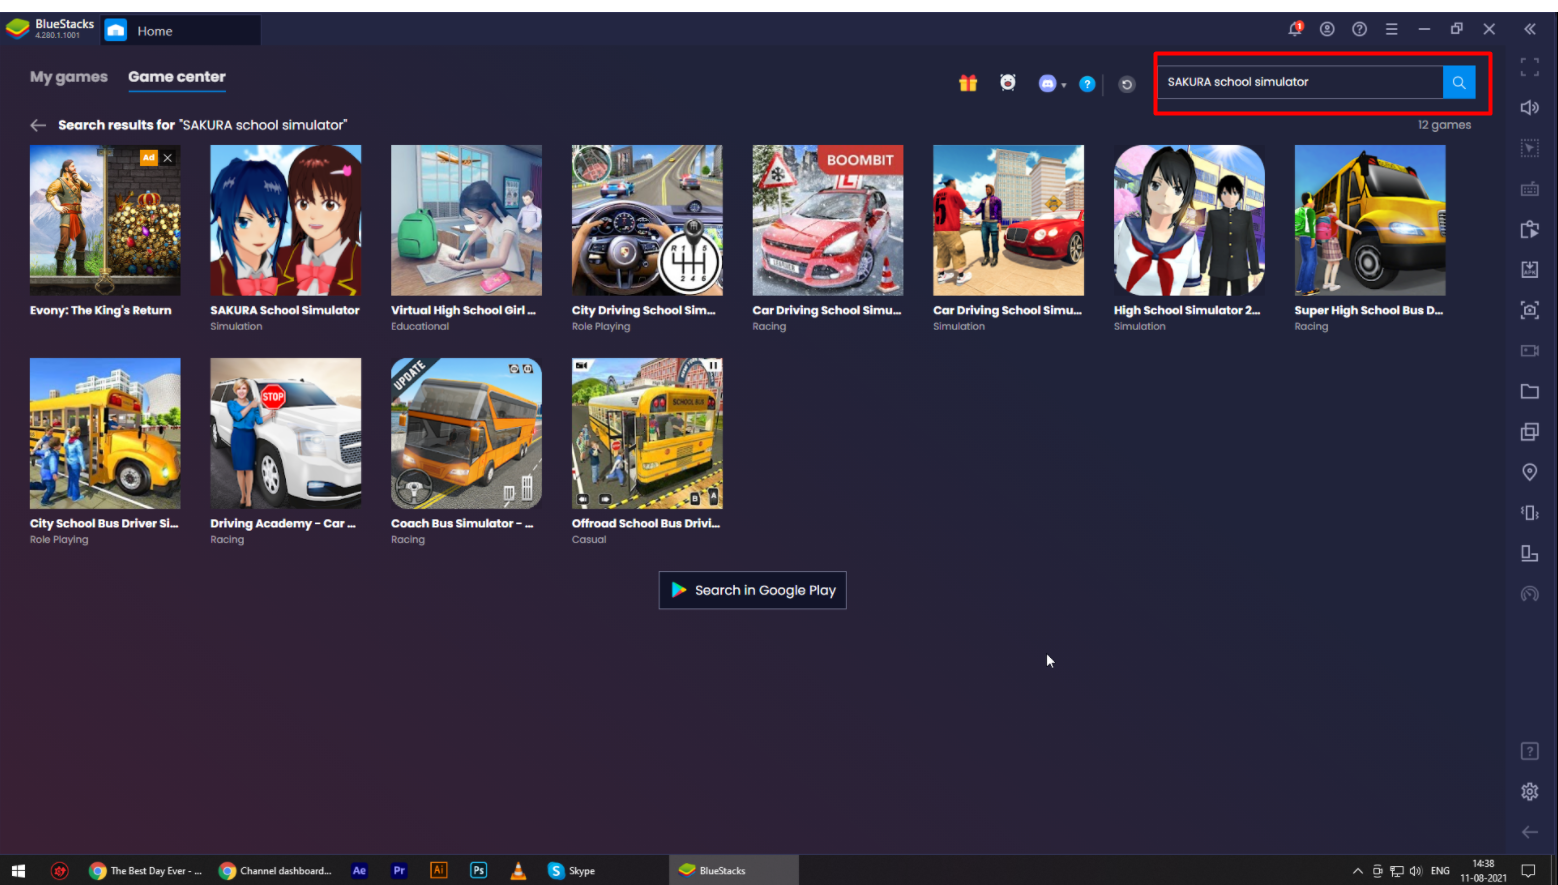Click the video record sidebar icon
Image resolution: width=1558 pixels, height=885 pixels.
coord(1529,351)
